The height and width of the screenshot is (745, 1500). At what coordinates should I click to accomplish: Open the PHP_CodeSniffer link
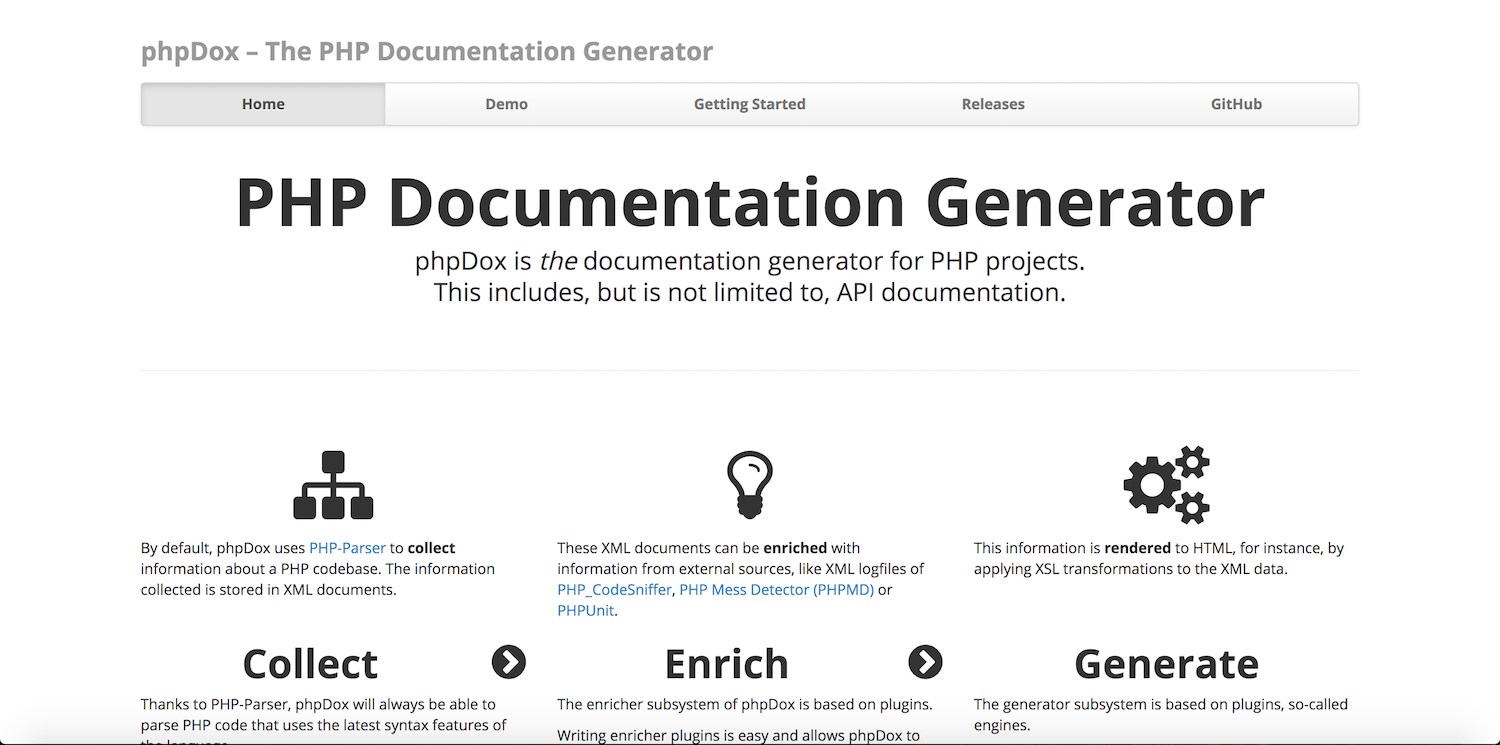615,590
